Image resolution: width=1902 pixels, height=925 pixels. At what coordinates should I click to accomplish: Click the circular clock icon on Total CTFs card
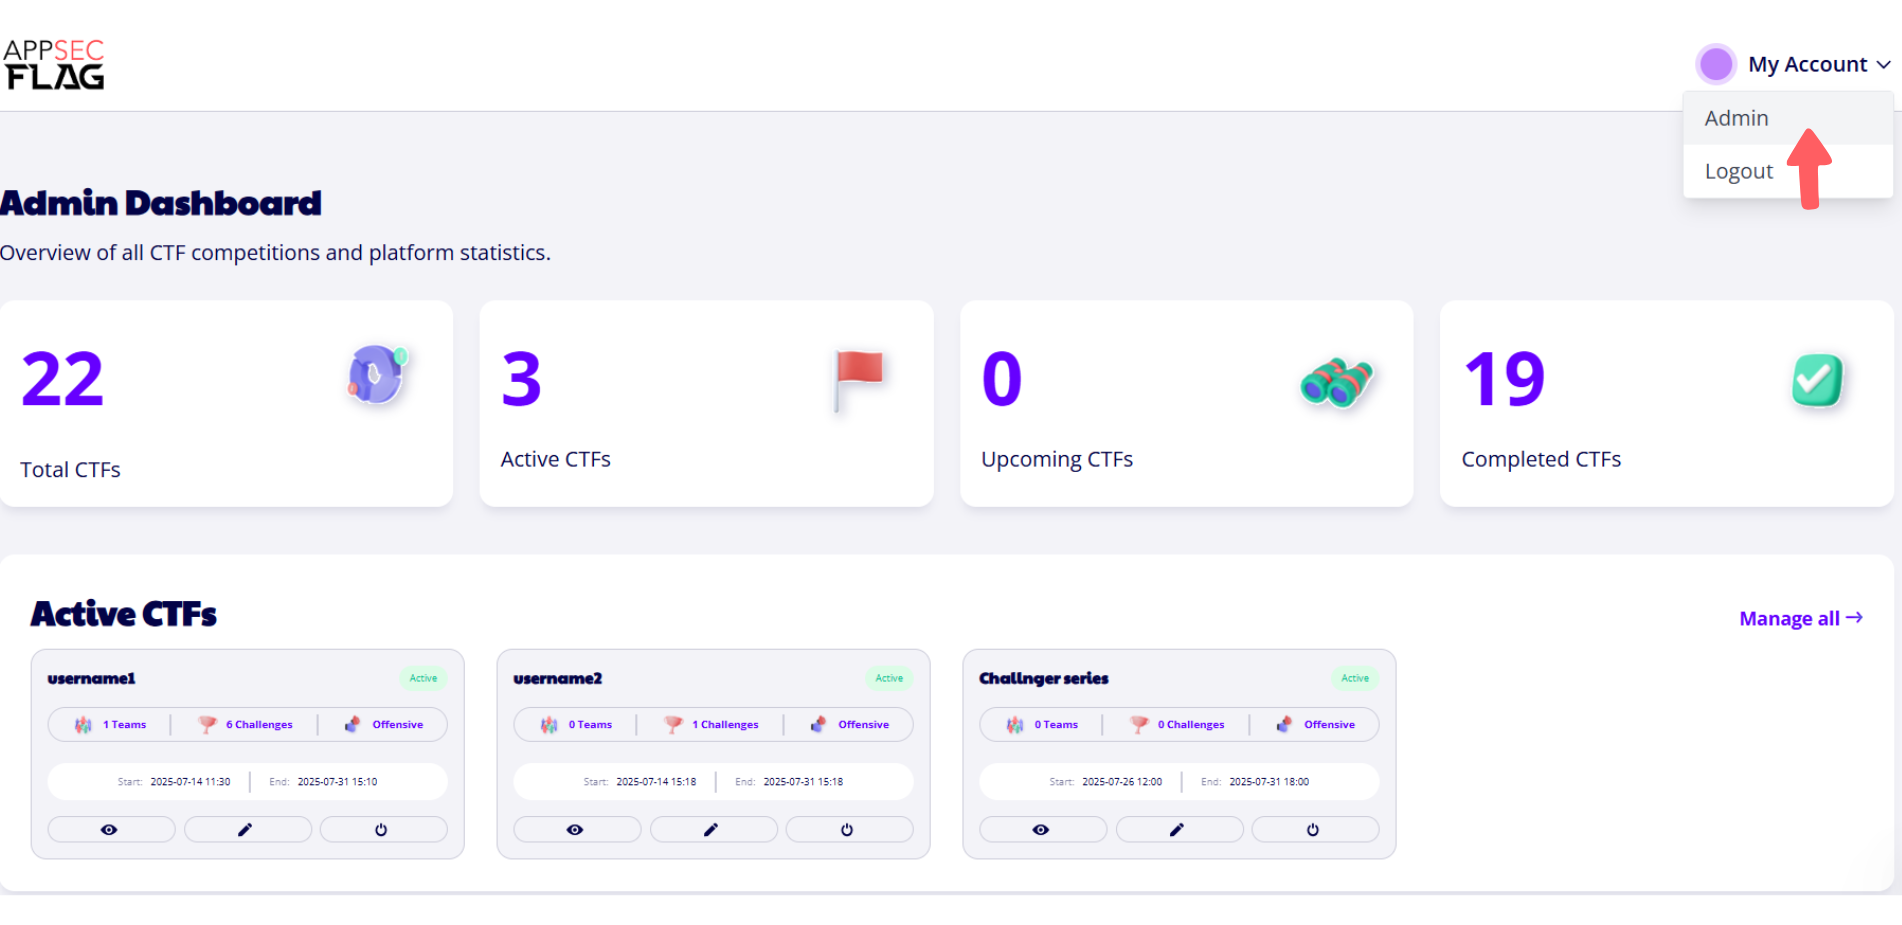point(376,375)
